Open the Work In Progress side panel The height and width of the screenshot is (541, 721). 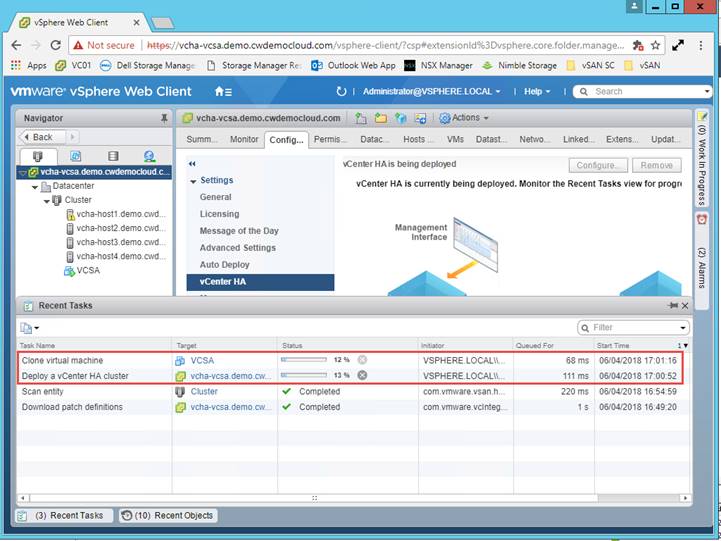(x=702, y=159)
